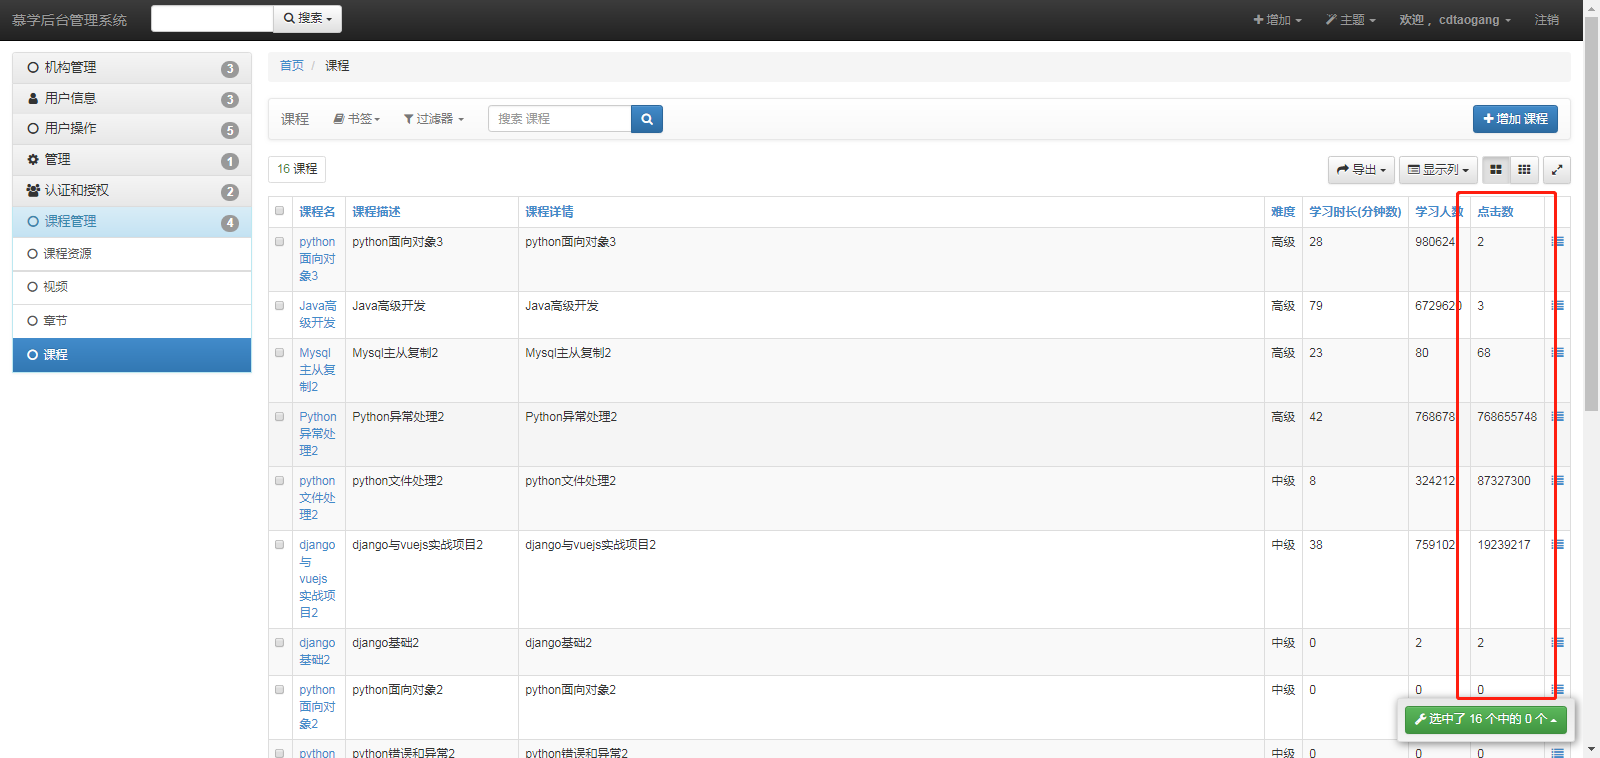Click the badge 5 beside 用户操作
The height and width of the screenshot is (758, 1600).
(230, 130)
